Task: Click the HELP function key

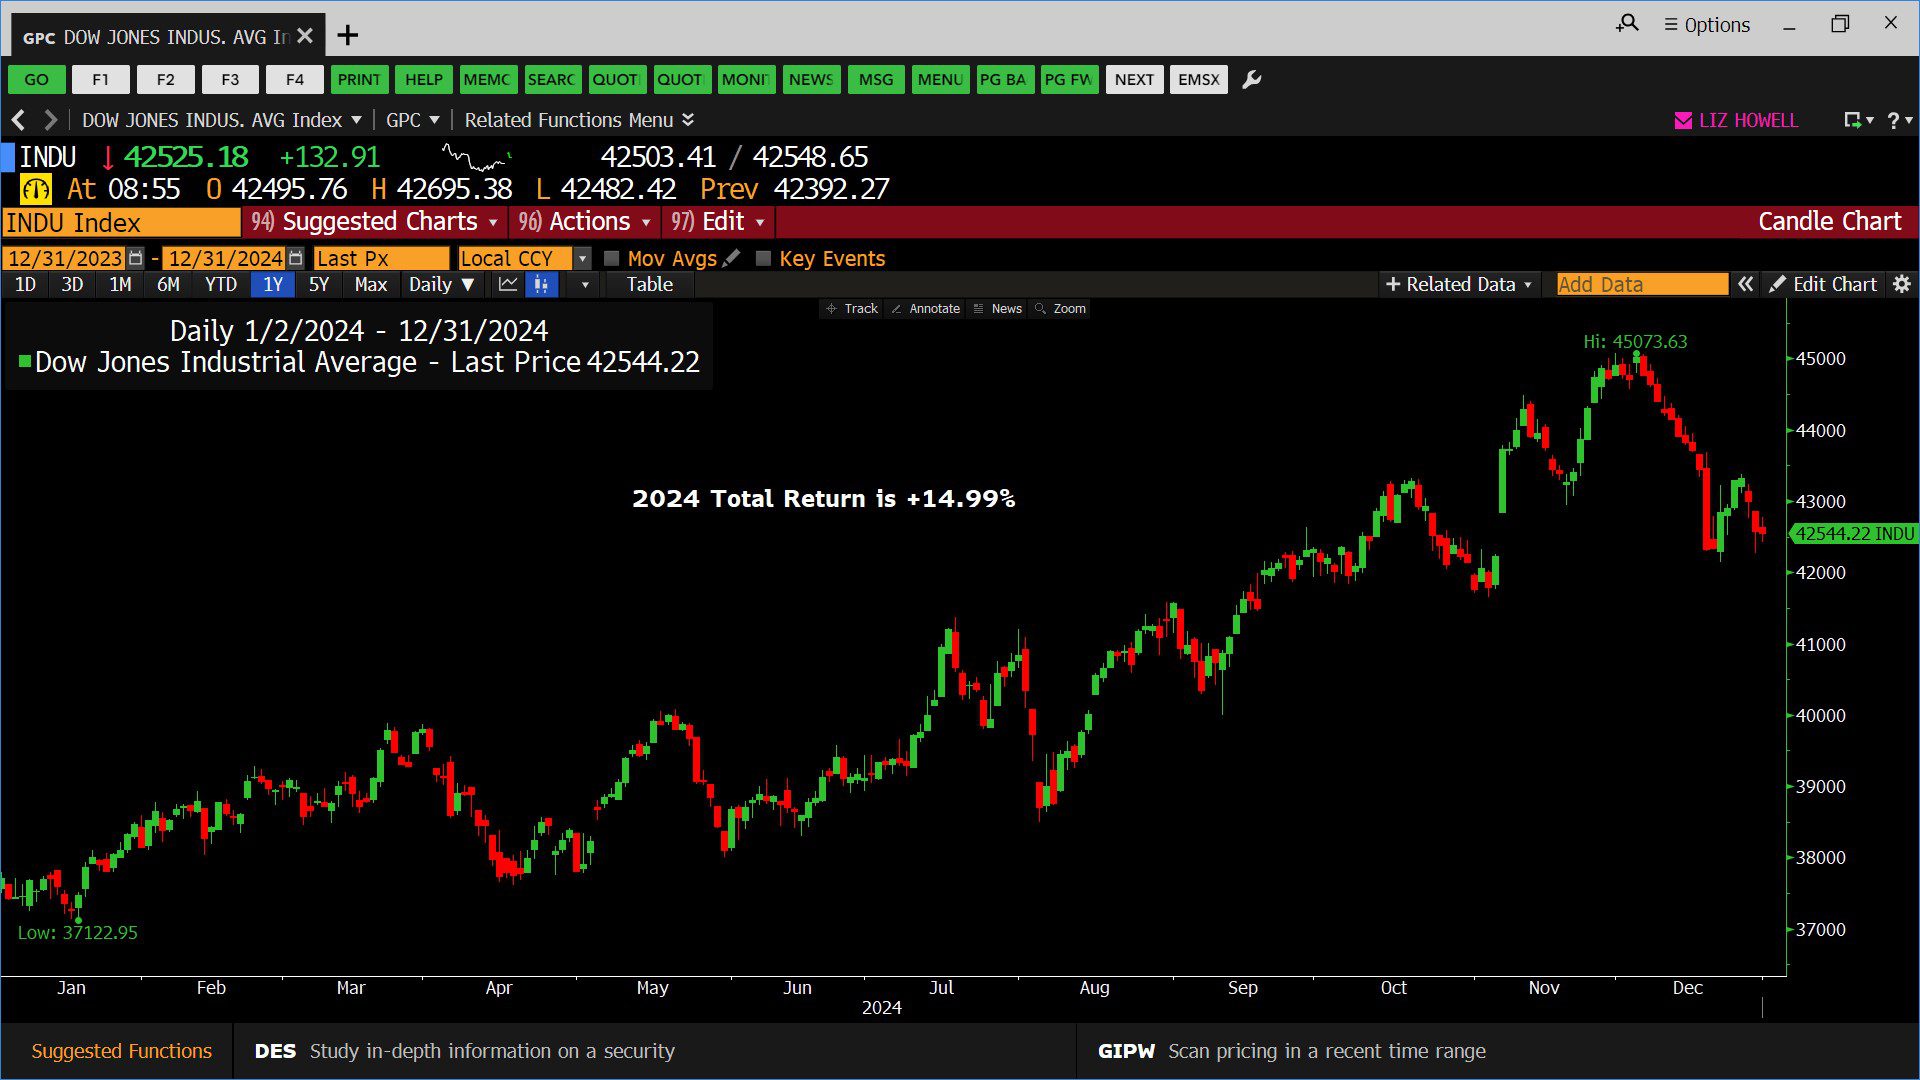Action: pos(424,80)
